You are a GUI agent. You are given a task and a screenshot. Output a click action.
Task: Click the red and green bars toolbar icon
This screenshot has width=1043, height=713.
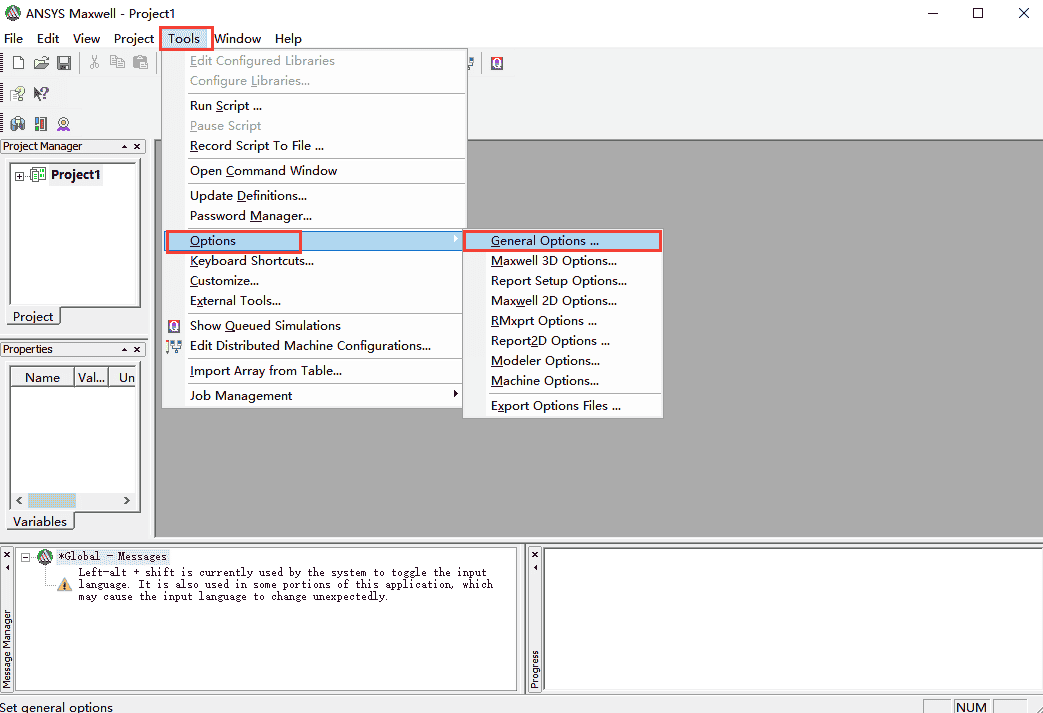(41, 124)
